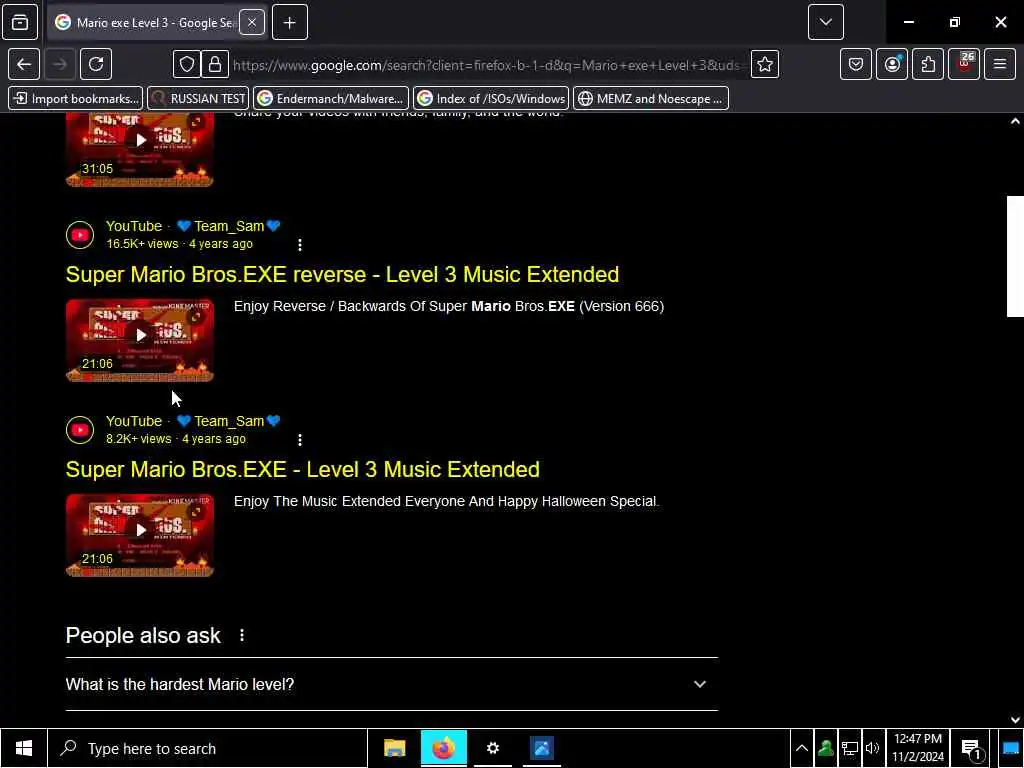This screenshot has width=1024, height=768.
Task: Switch to Firefox in the taskbar
Action: point(443,748)
